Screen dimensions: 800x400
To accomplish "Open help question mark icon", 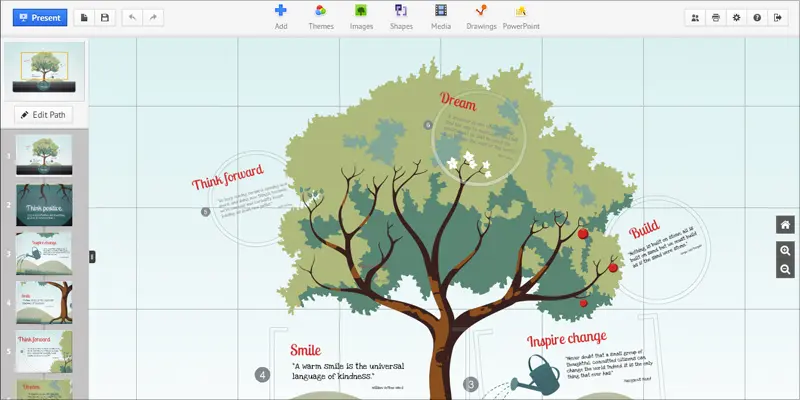I will point(757,17).
